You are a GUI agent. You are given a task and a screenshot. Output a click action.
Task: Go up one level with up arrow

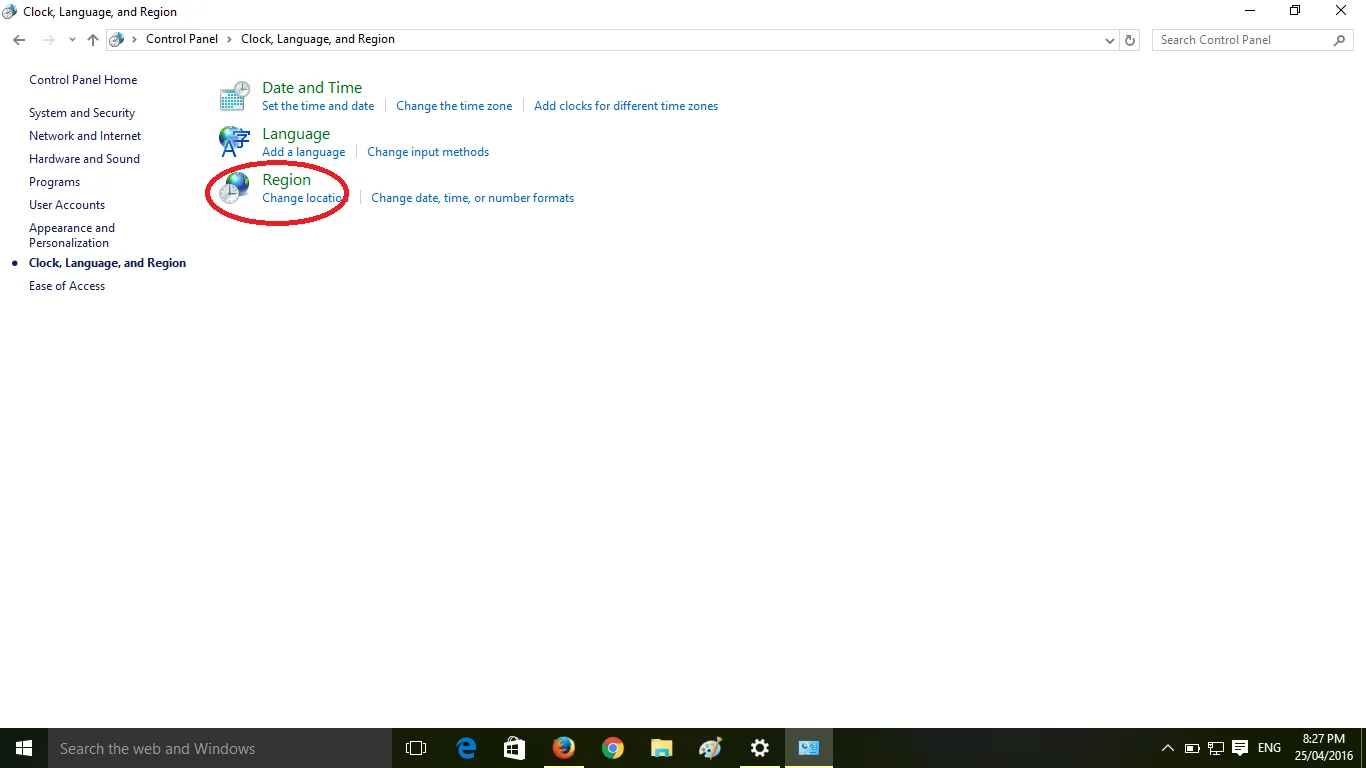(93, 40)
